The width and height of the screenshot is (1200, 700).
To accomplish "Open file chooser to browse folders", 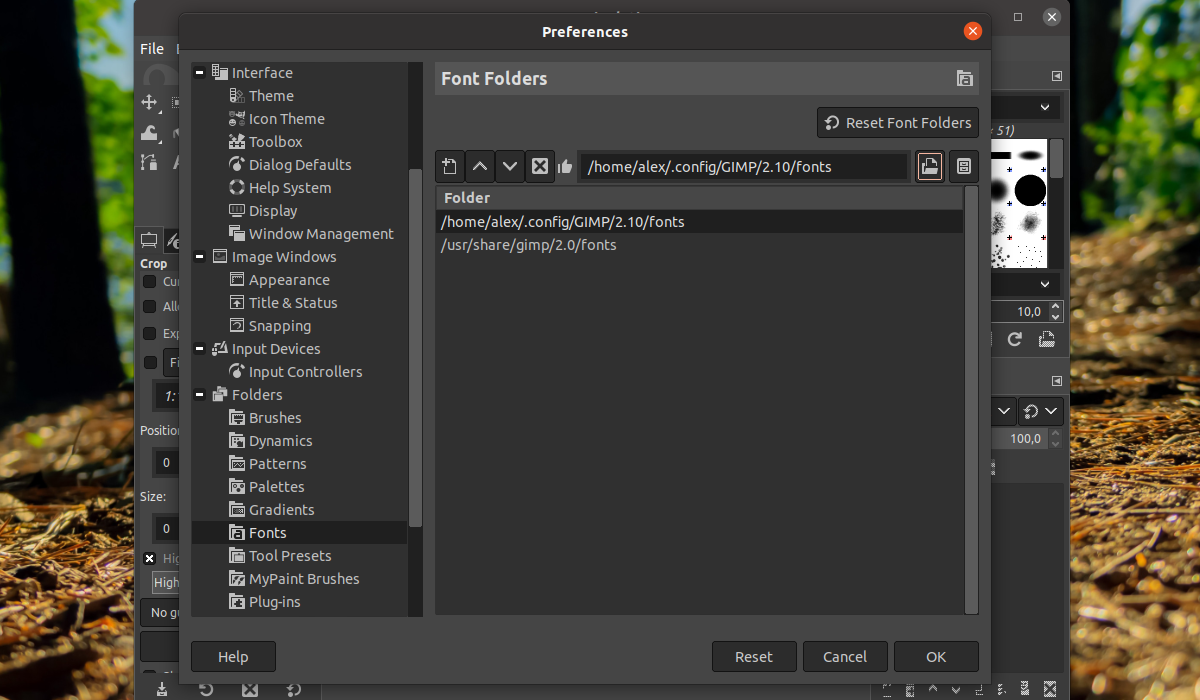I will click(930, 167).
